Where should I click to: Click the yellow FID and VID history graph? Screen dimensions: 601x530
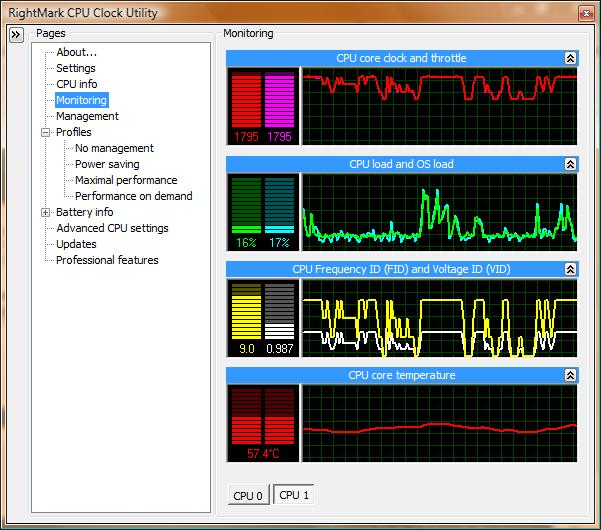tap(440, 318)
